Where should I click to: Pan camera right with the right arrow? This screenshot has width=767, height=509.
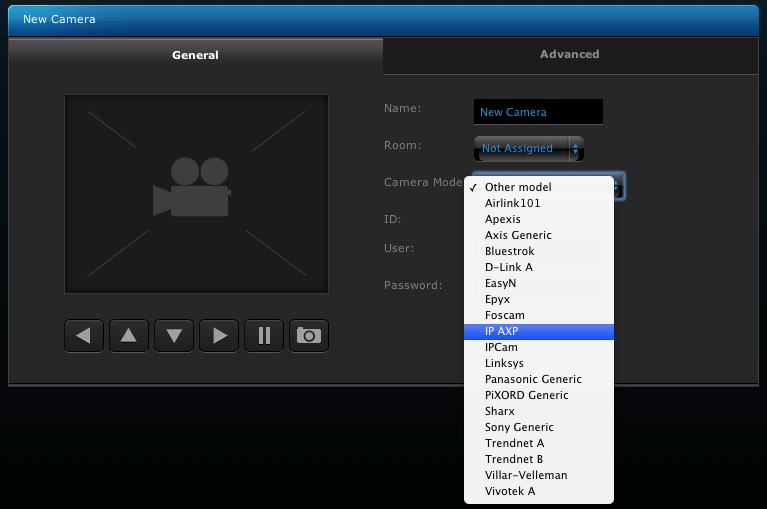pyautogui.click(x=219, y=336)
